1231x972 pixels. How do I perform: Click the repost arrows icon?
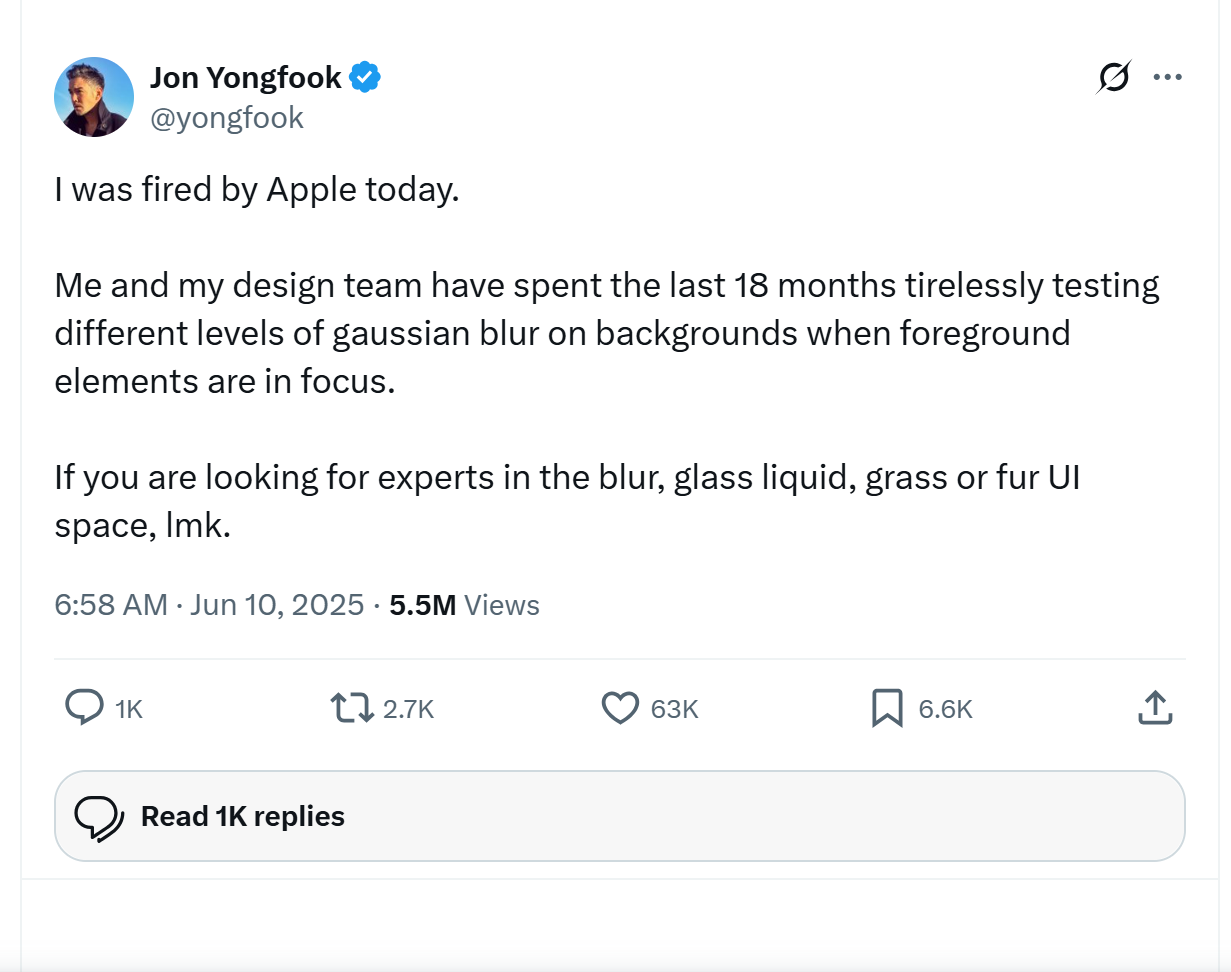(349, 708)
